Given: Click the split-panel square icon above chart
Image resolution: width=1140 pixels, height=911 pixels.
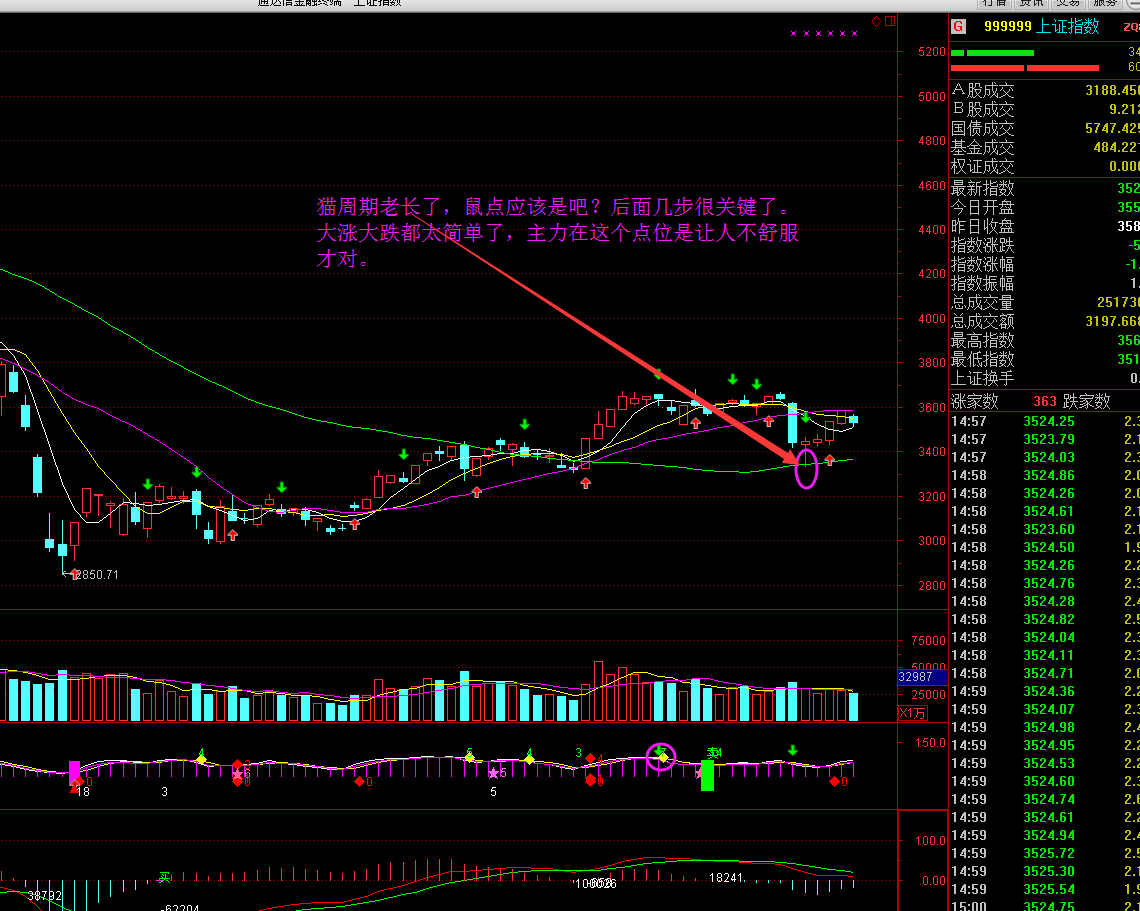Looking at the screenshot, I should click(888, 21).
